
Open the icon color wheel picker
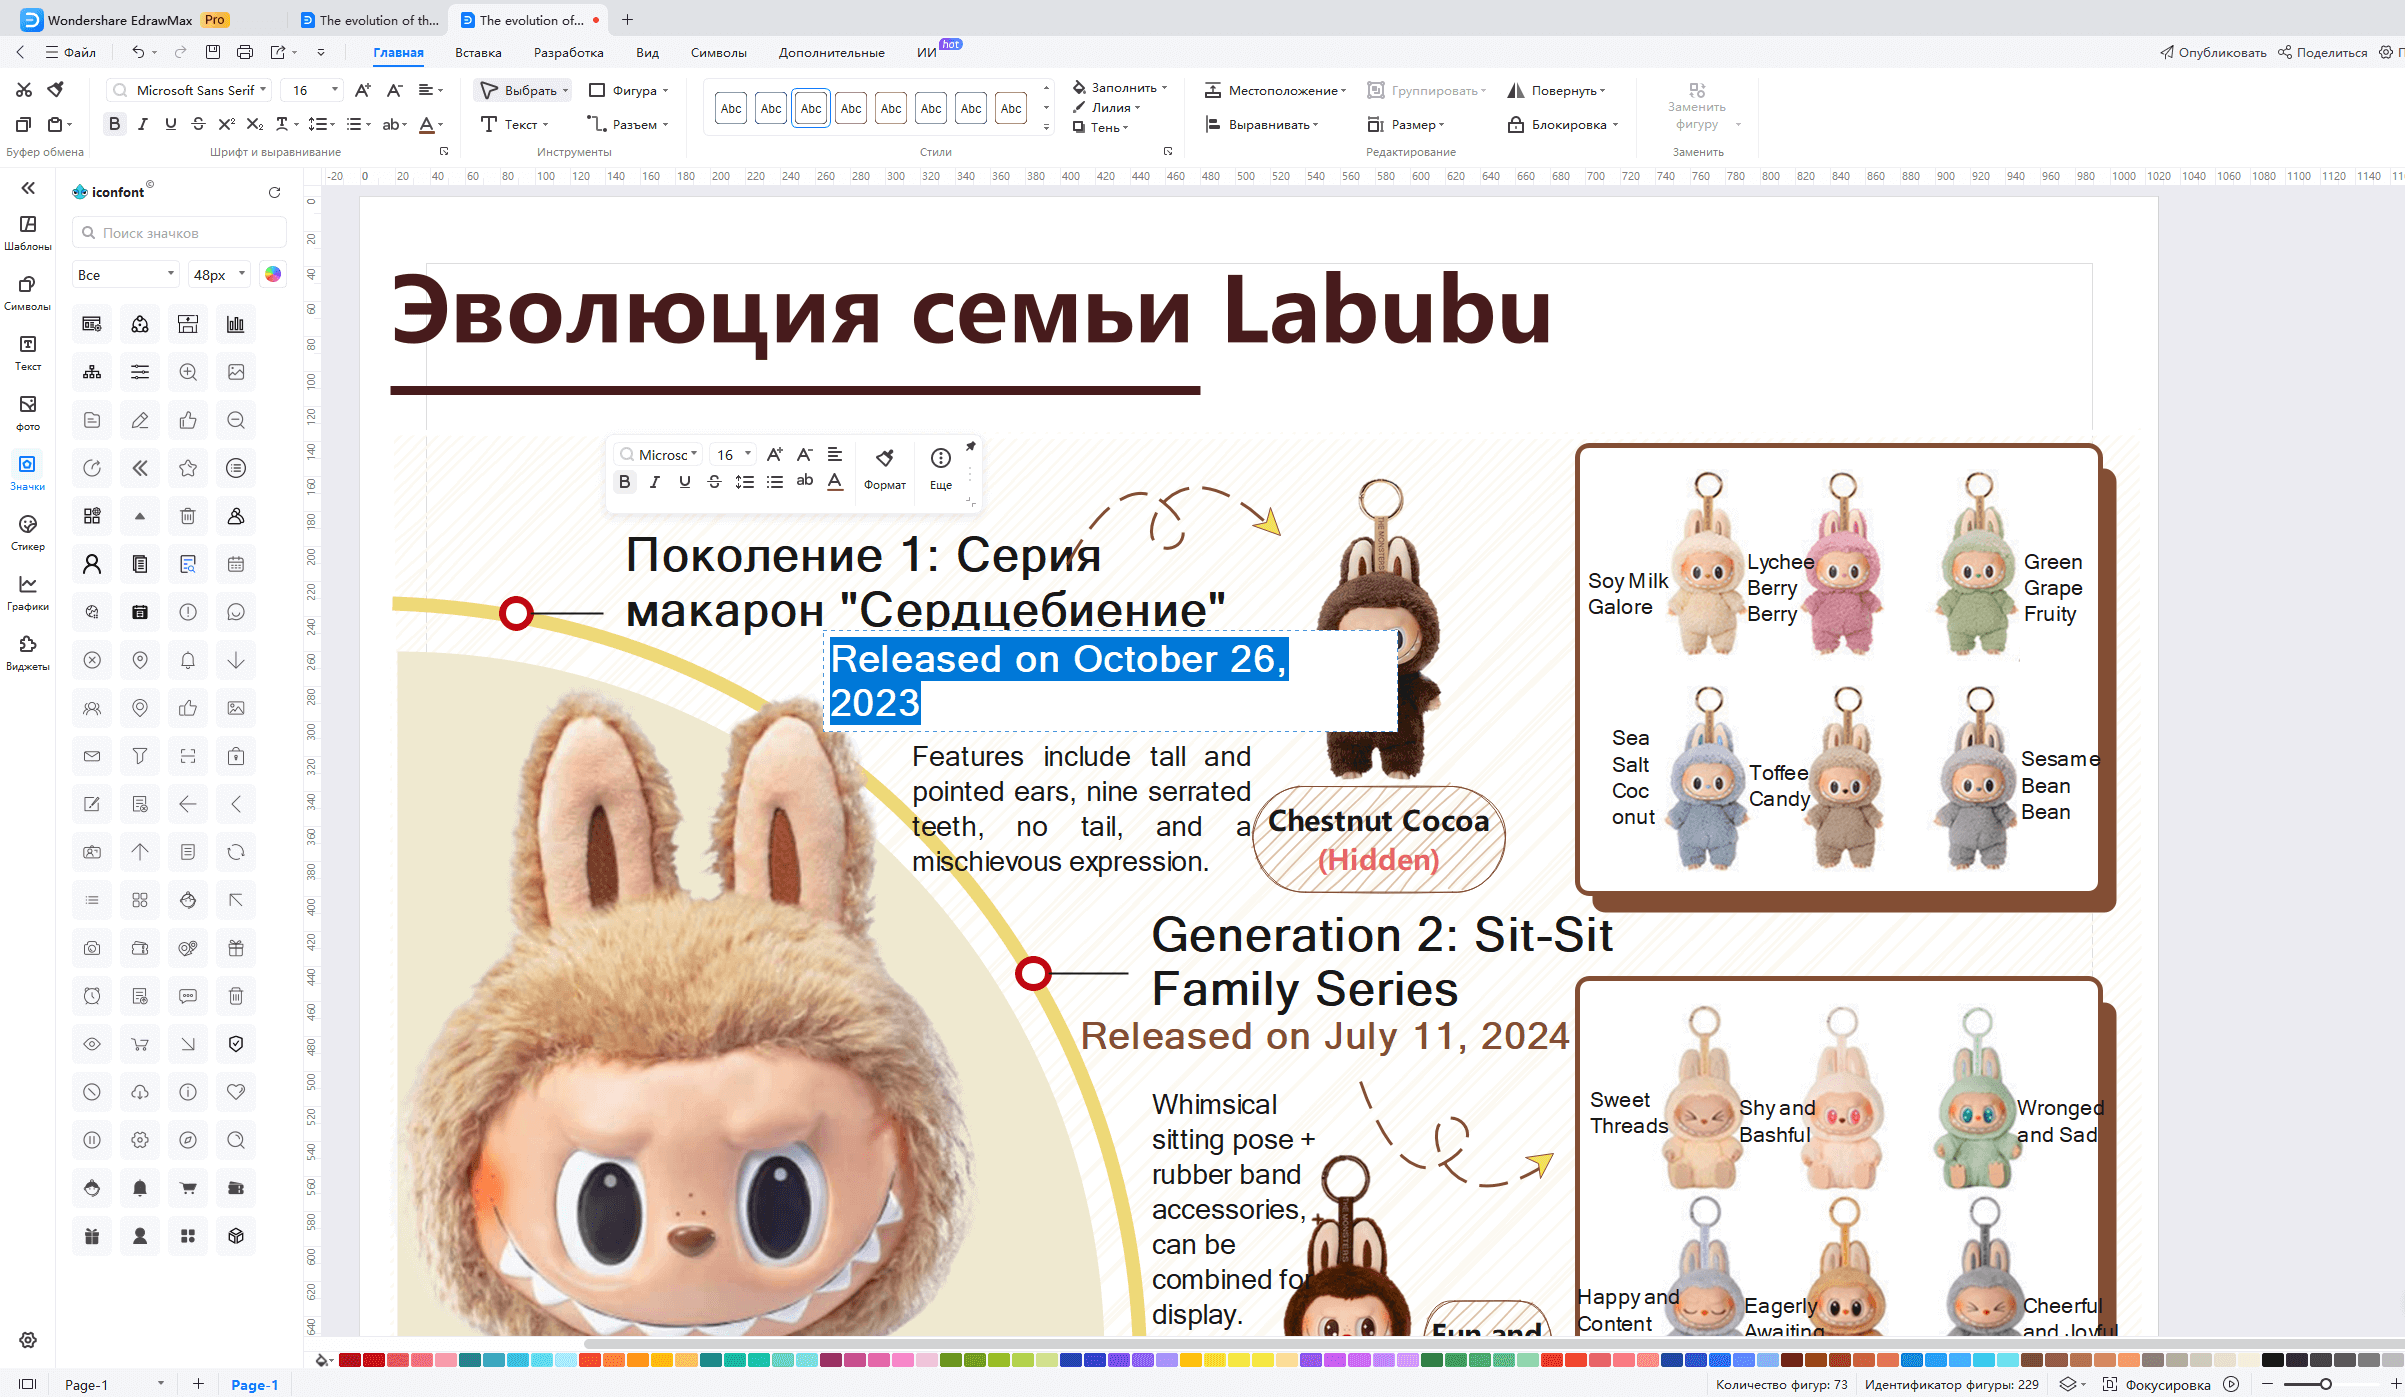[273, 274]
